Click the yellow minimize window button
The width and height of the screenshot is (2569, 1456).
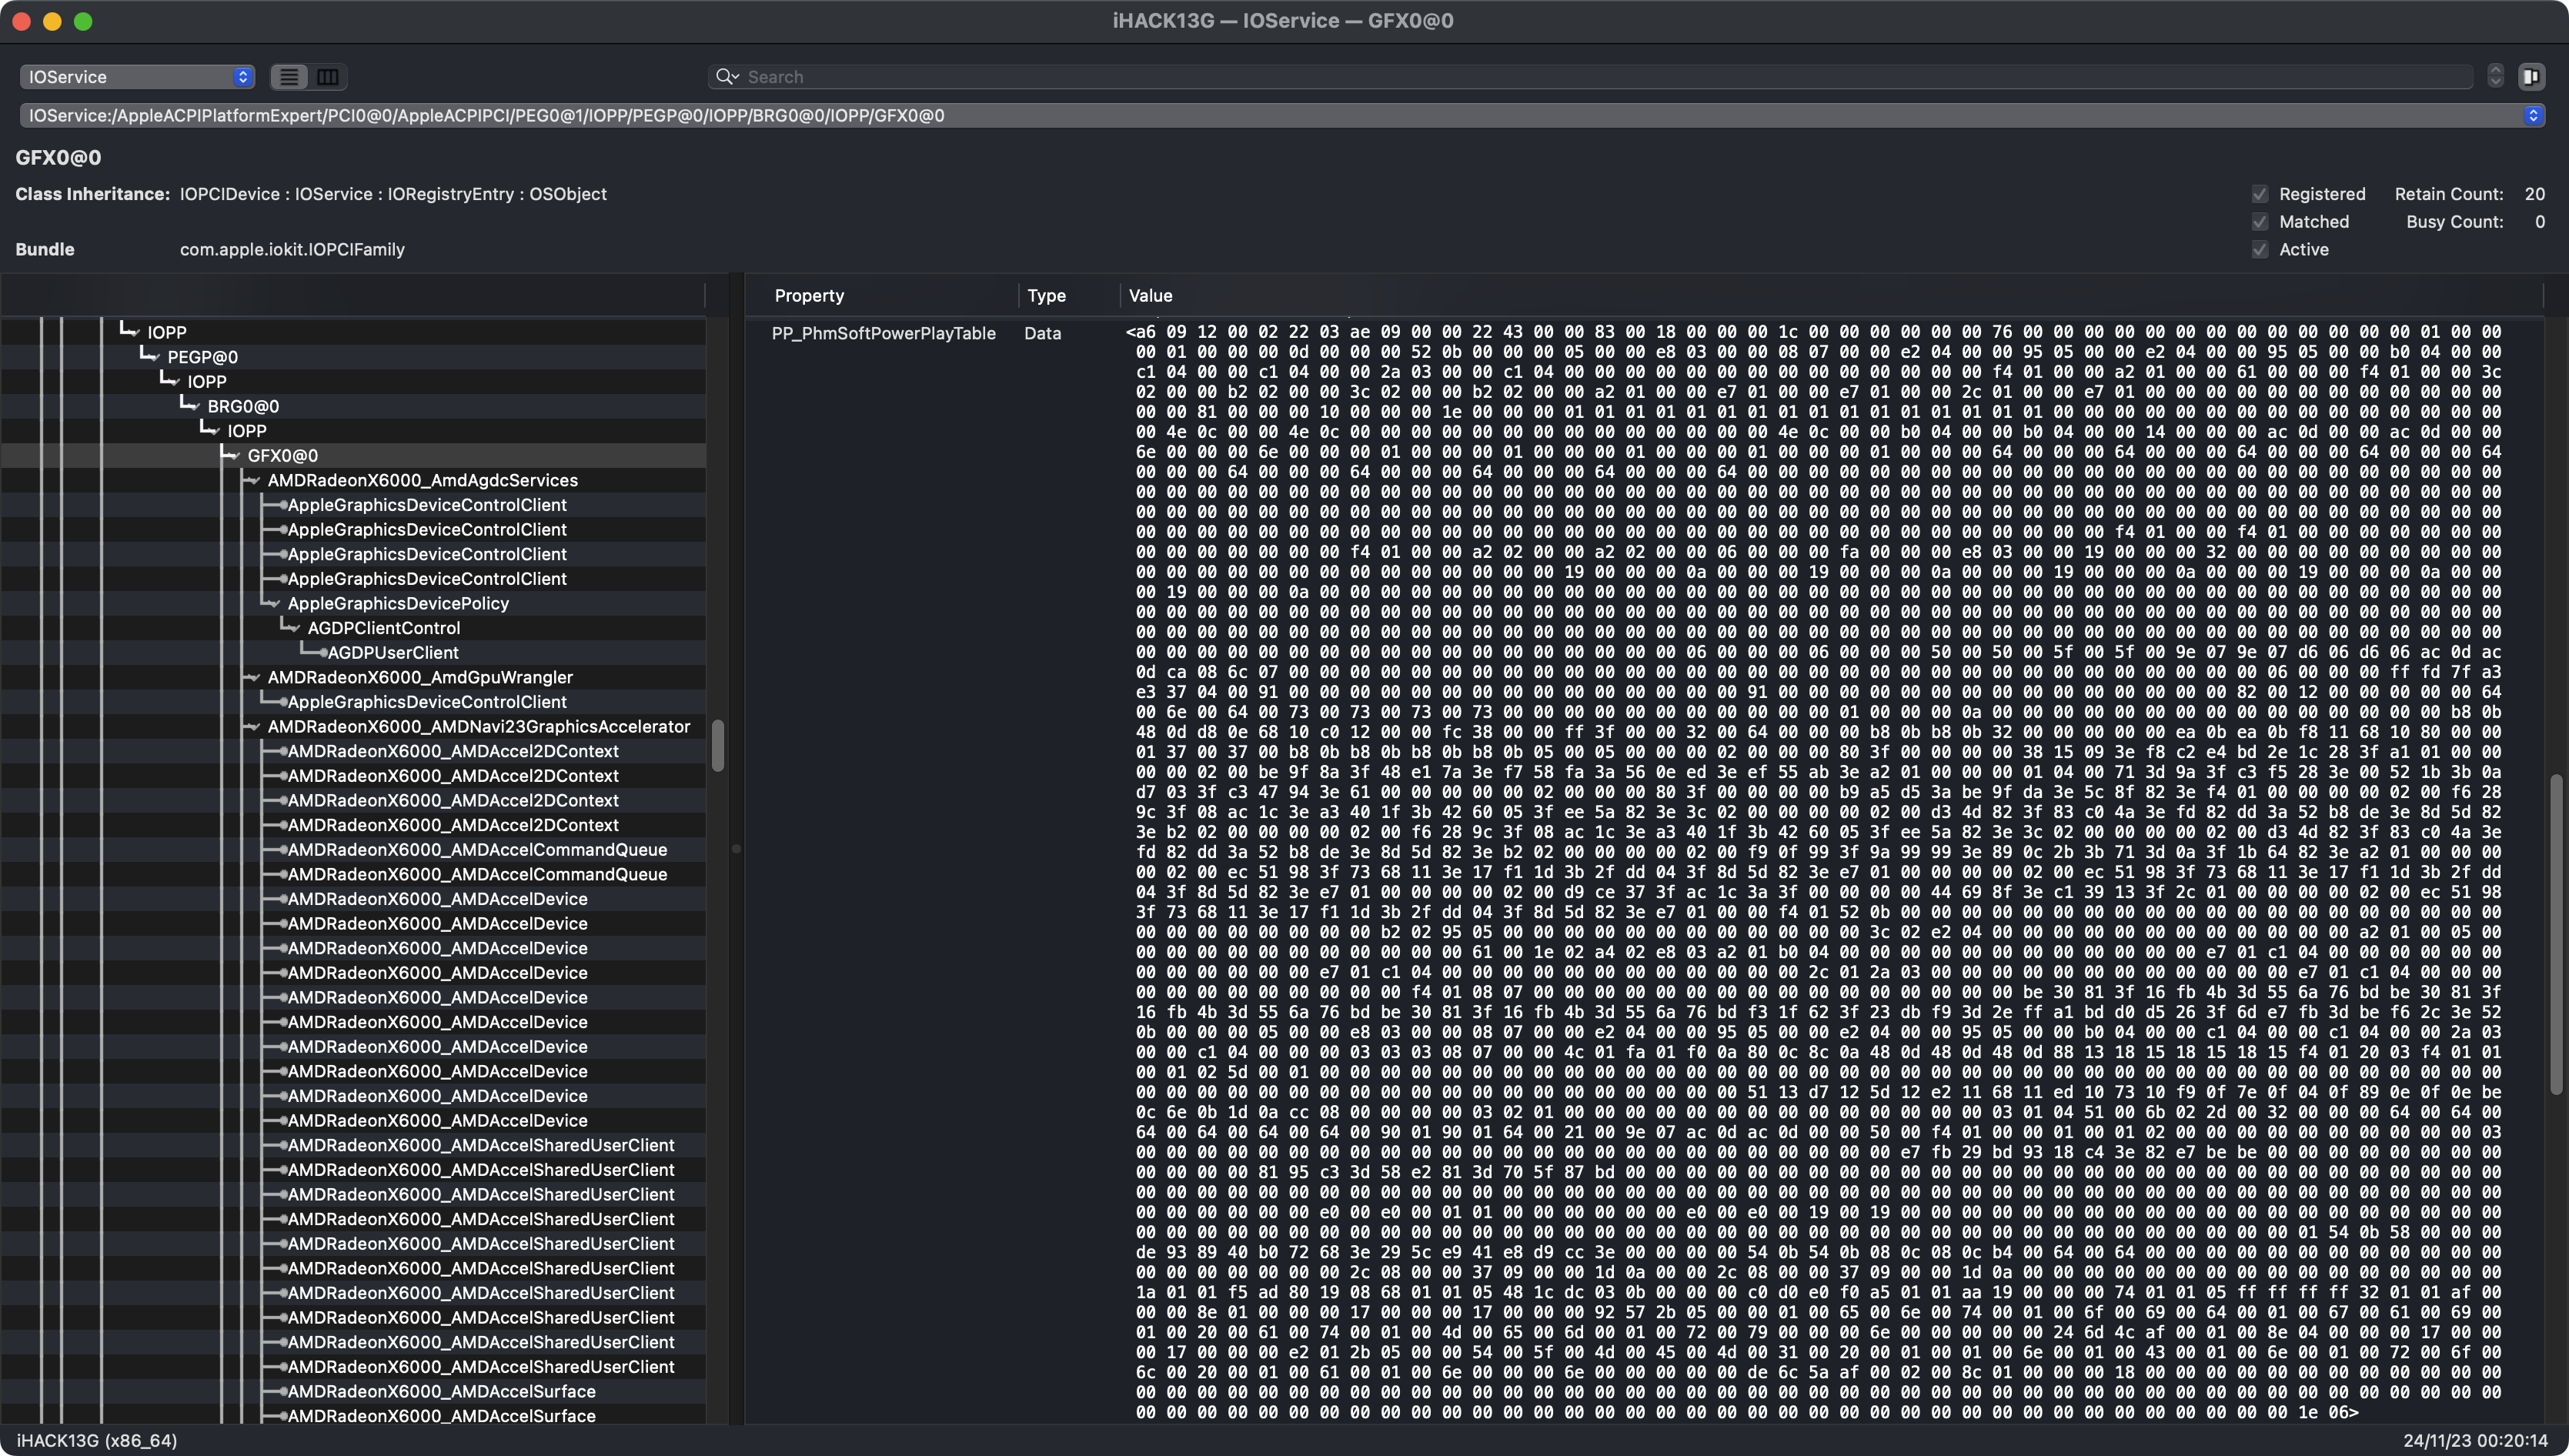[x=53, y=21]
